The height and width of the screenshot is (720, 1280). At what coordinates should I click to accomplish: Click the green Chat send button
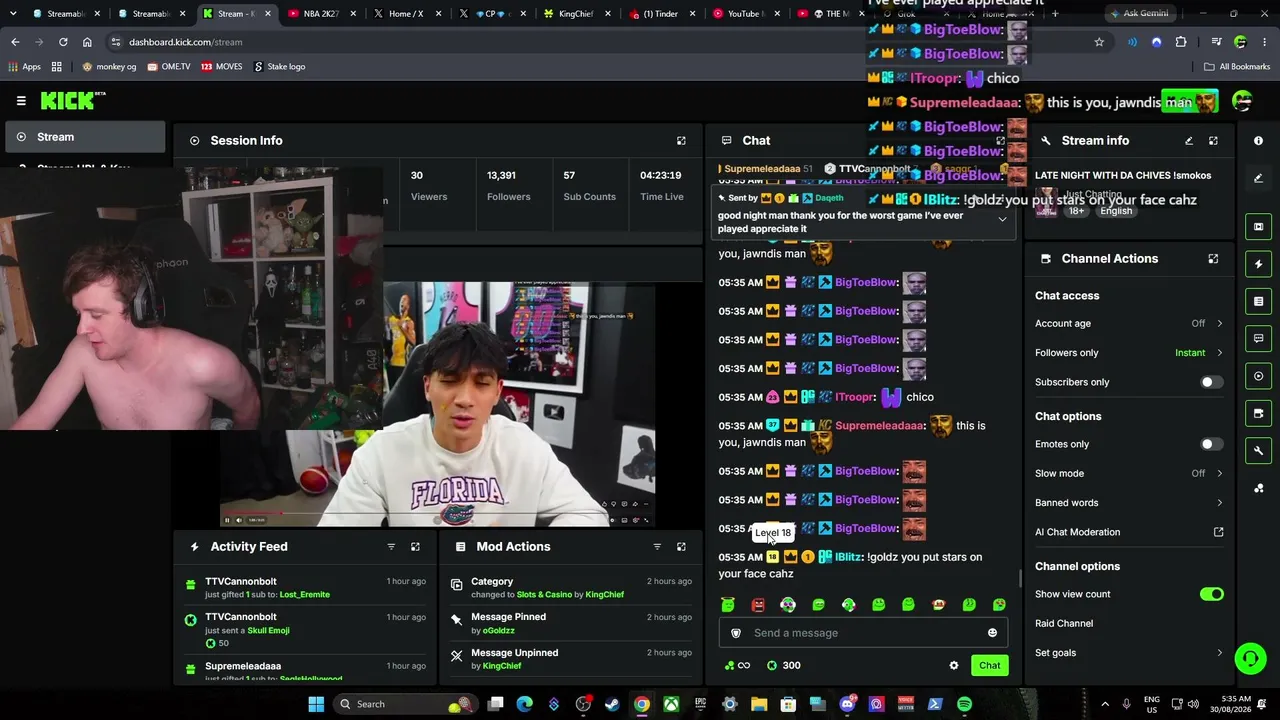(989, 665)
